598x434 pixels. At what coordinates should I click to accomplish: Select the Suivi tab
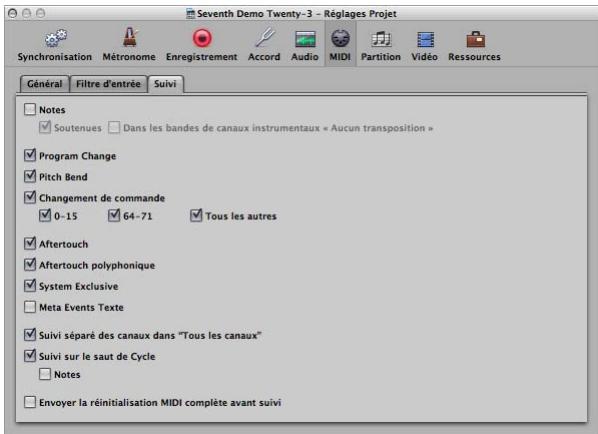point(165,84)
